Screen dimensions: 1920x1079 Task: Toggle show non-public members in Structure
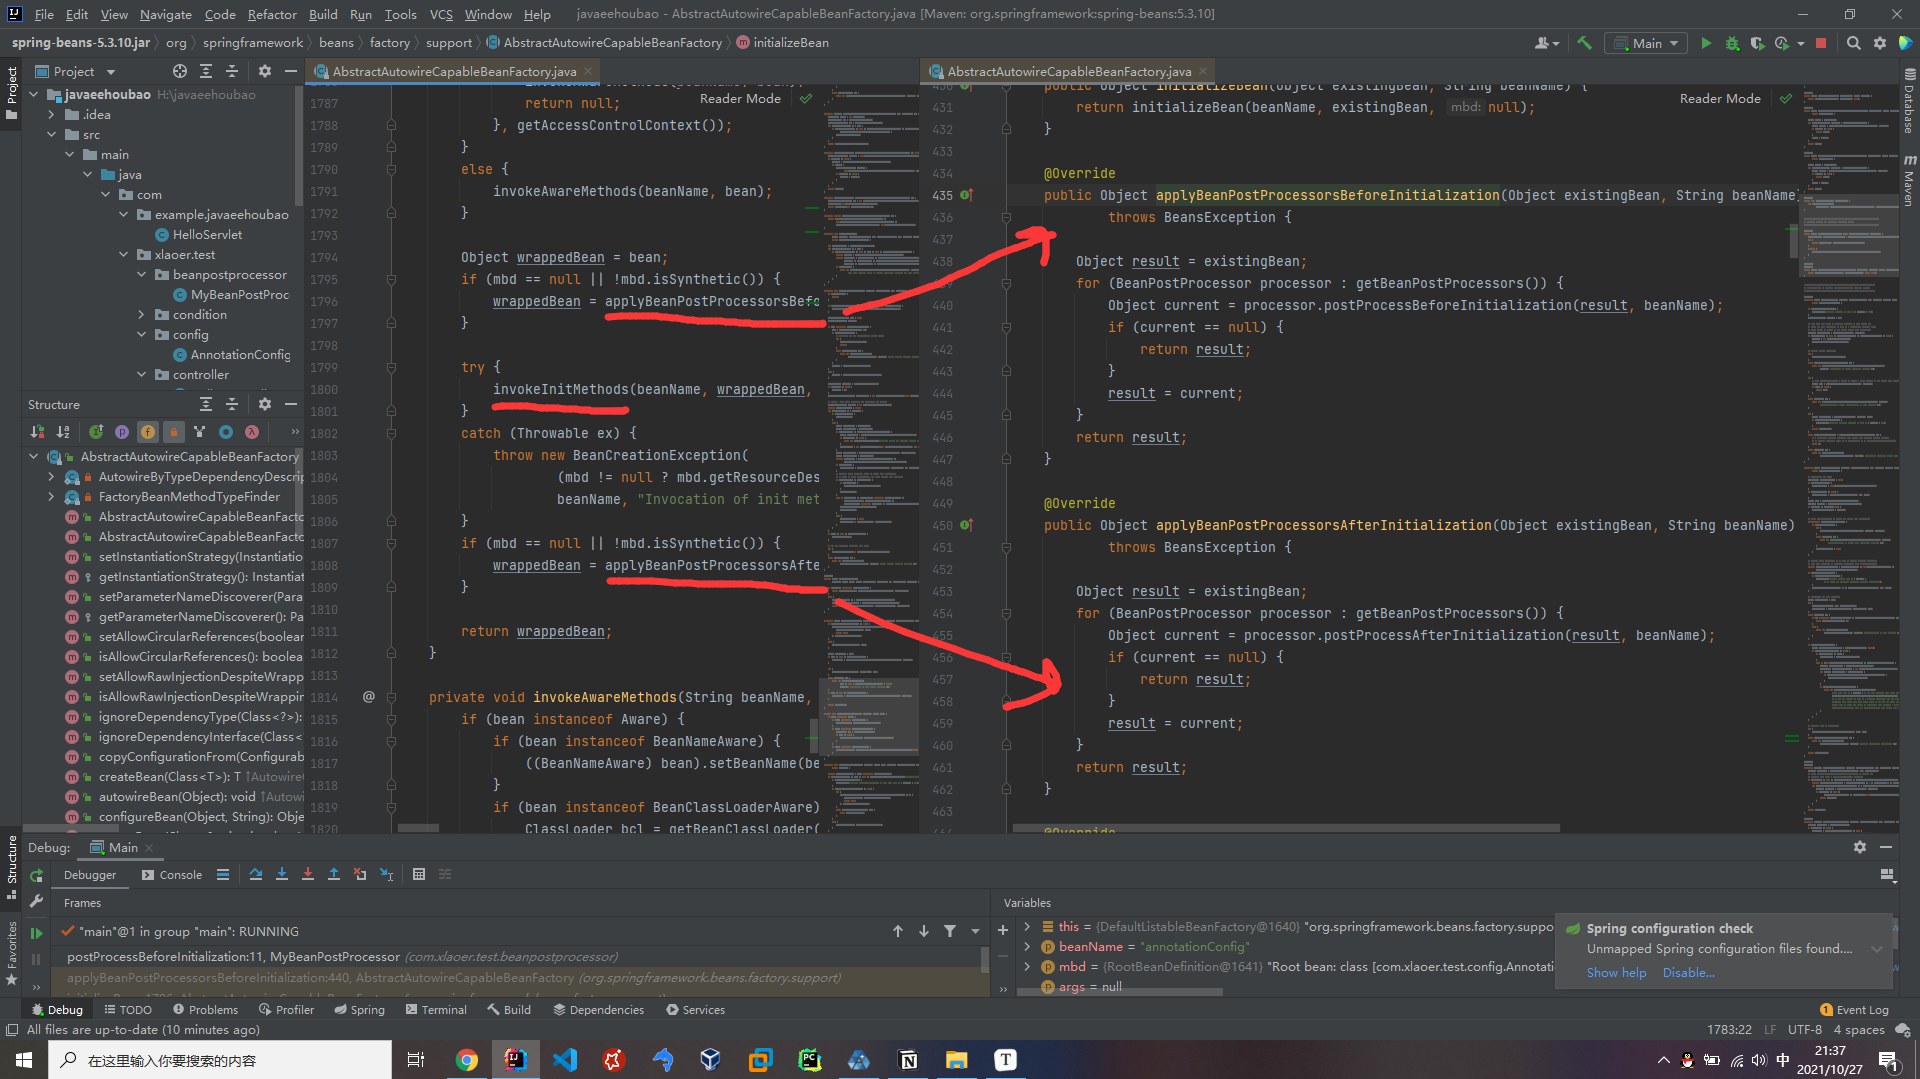pyautogui.click(x=174, y=432)
